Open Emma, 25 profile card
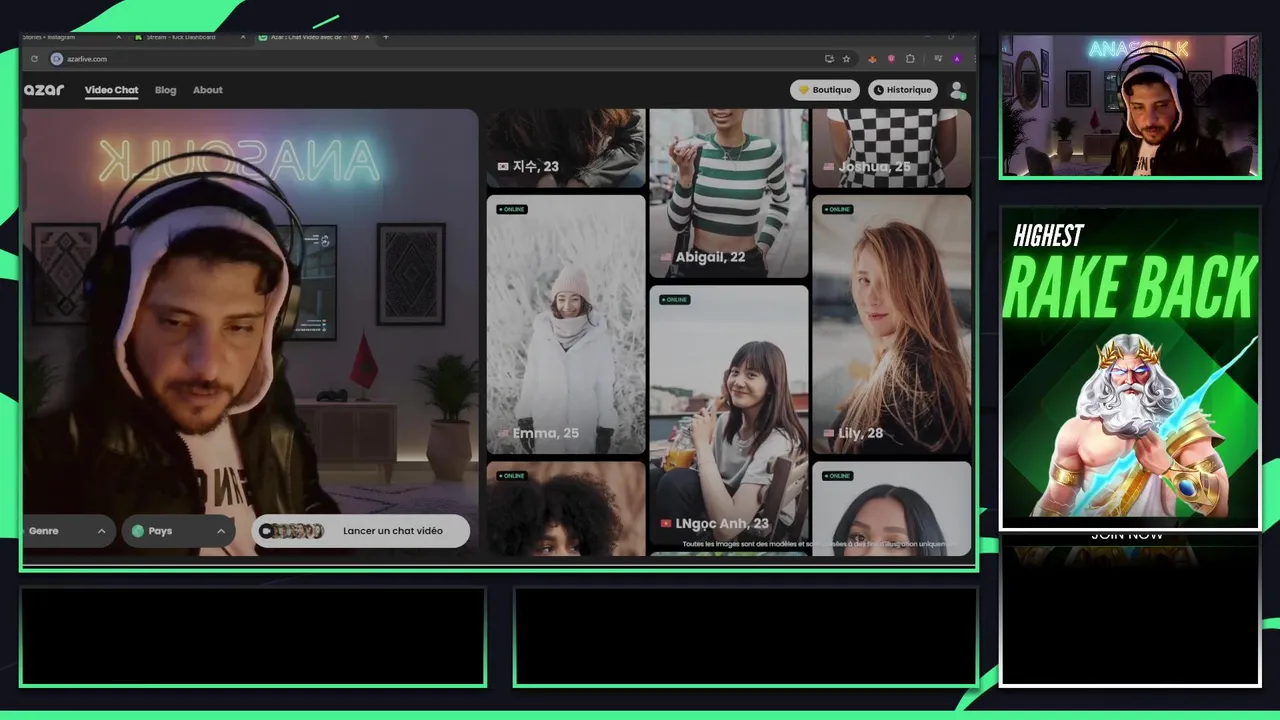 [566, 325]
